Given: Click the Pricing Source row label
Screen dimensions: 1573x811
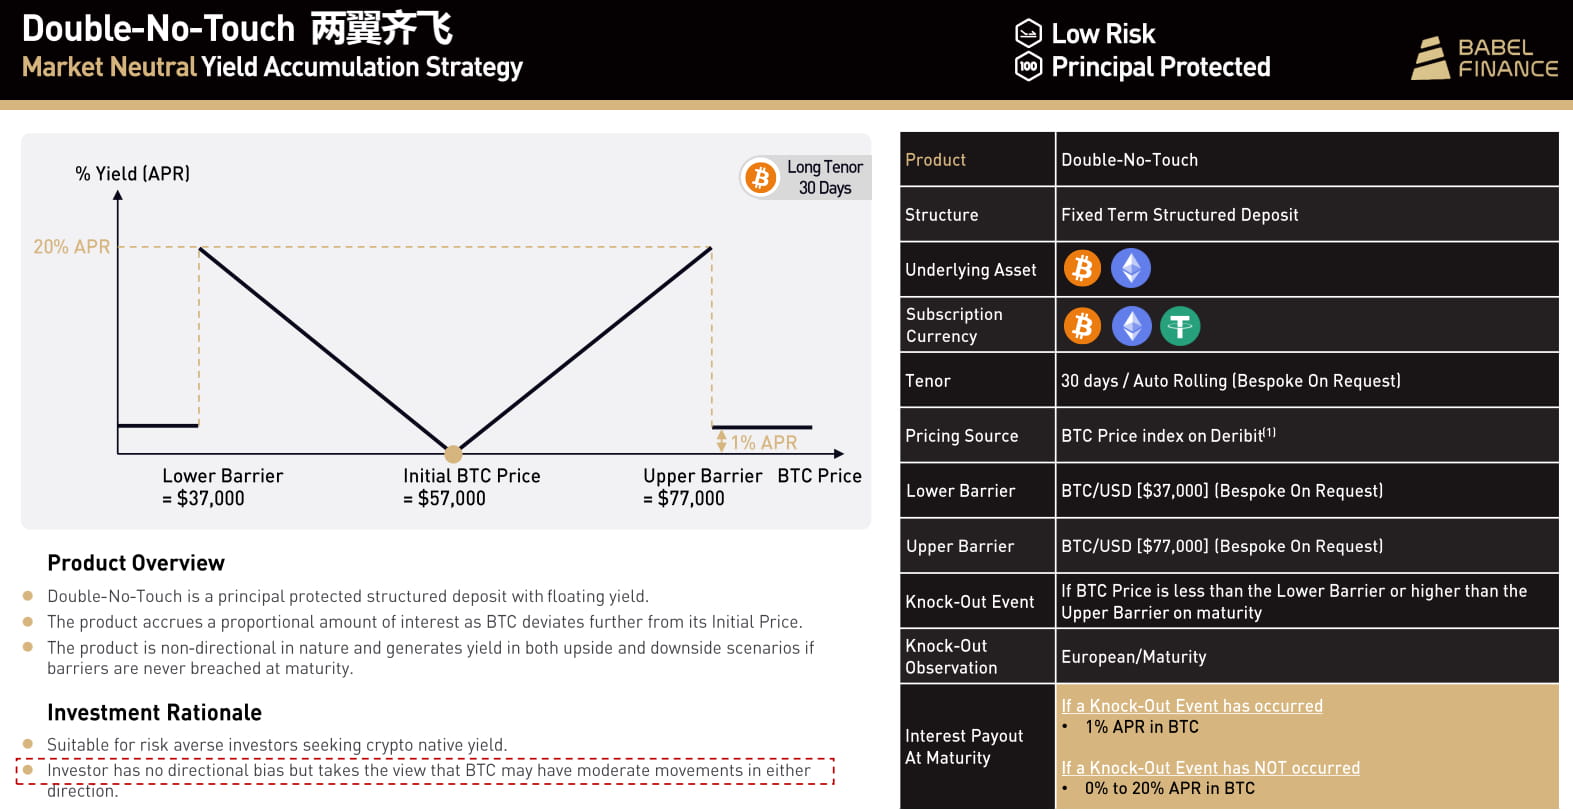Looking at the screenshot, I should point(961,436).
